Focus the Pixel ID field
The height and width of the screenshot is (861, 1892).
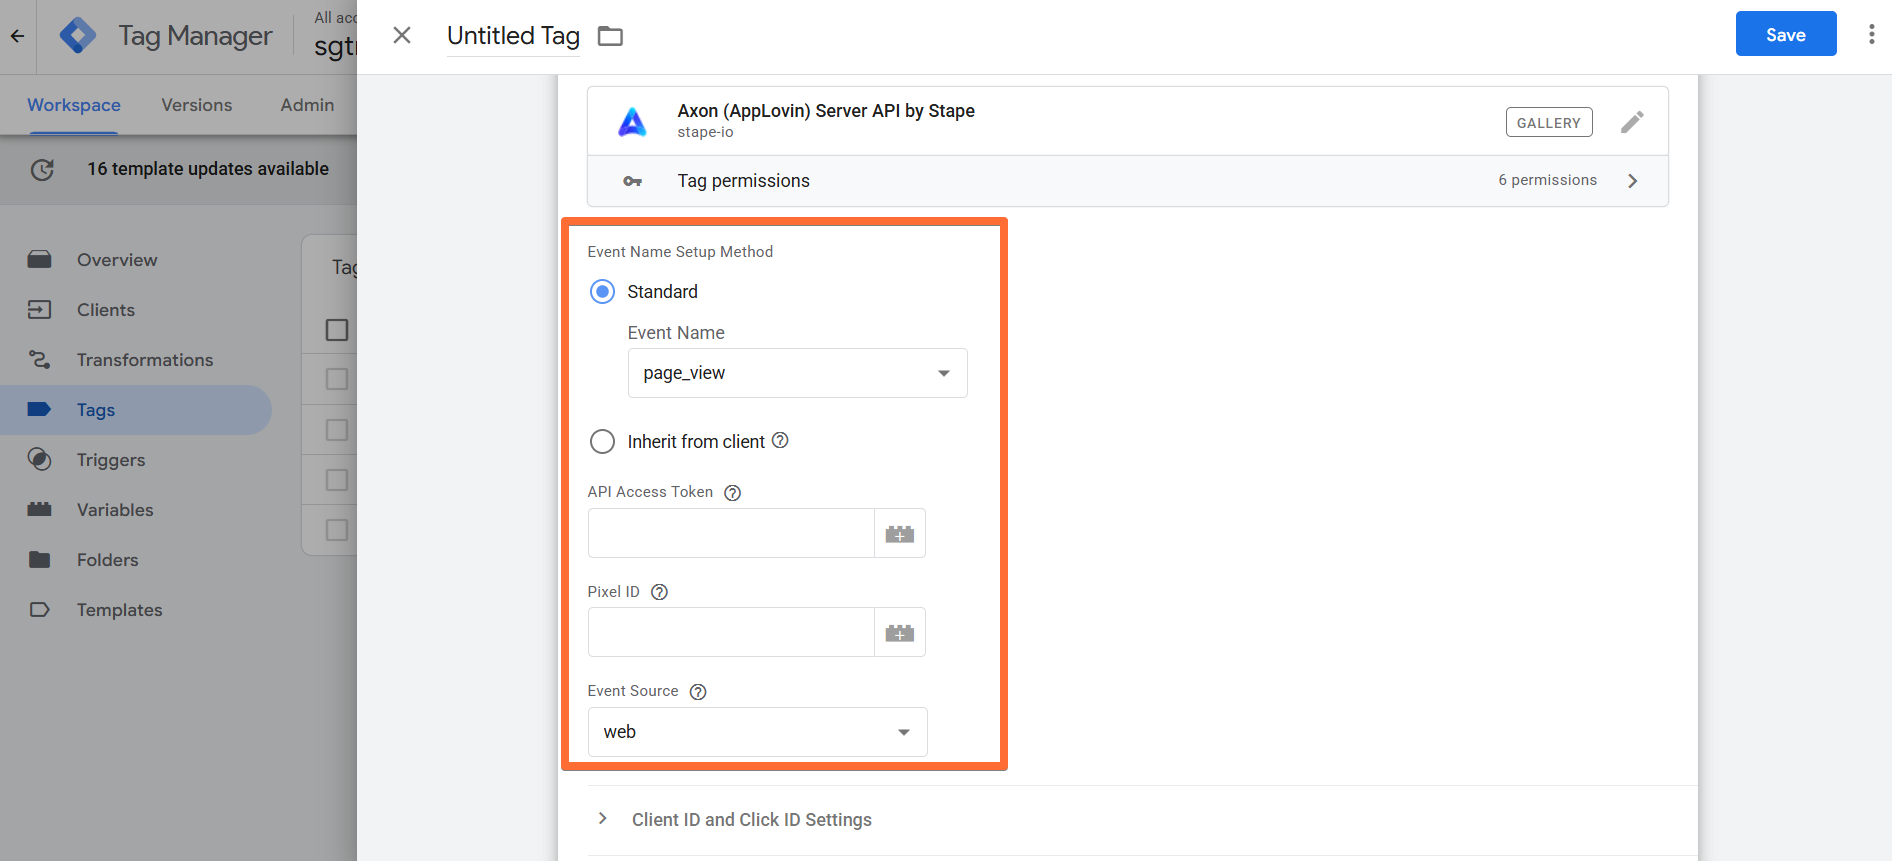coord(731,632)
